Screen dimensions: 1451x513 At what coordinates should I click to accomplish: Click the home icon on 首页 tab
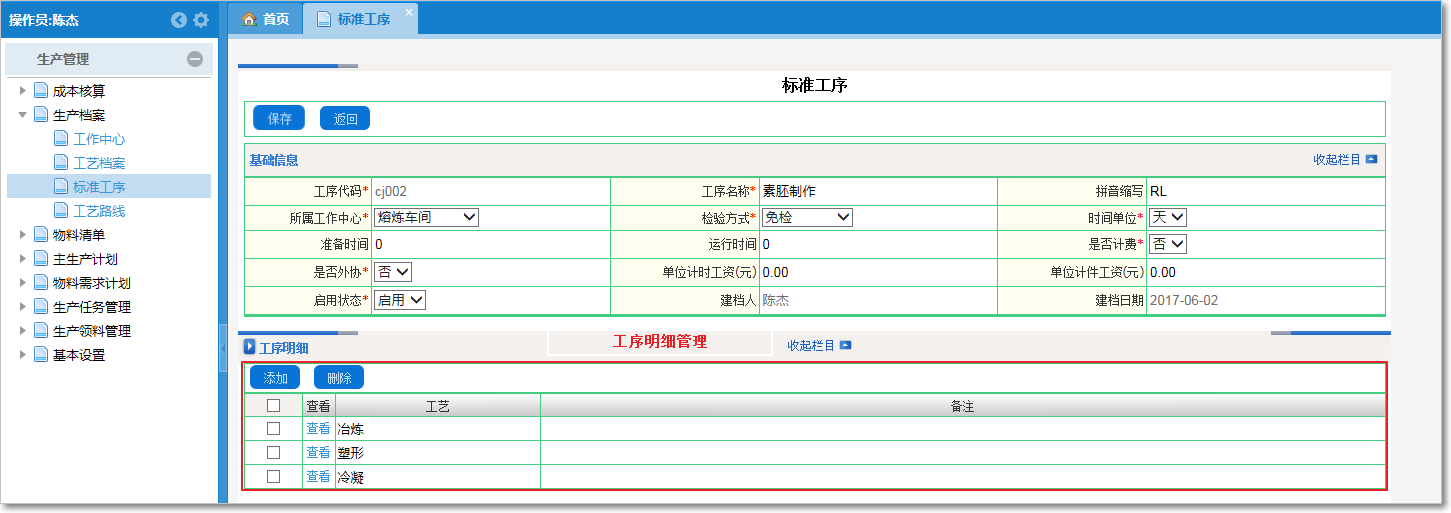click(x=250, y=19)
